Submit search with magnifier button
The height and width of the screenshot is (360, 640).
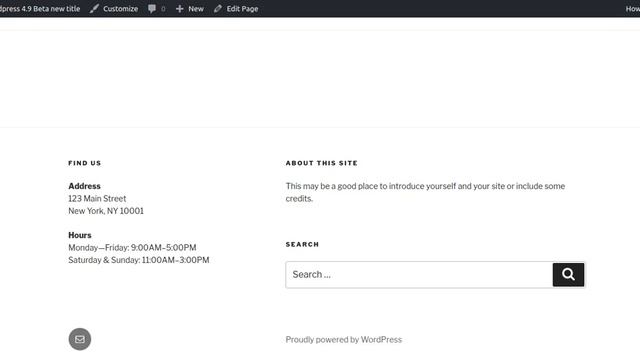point(569,275)
